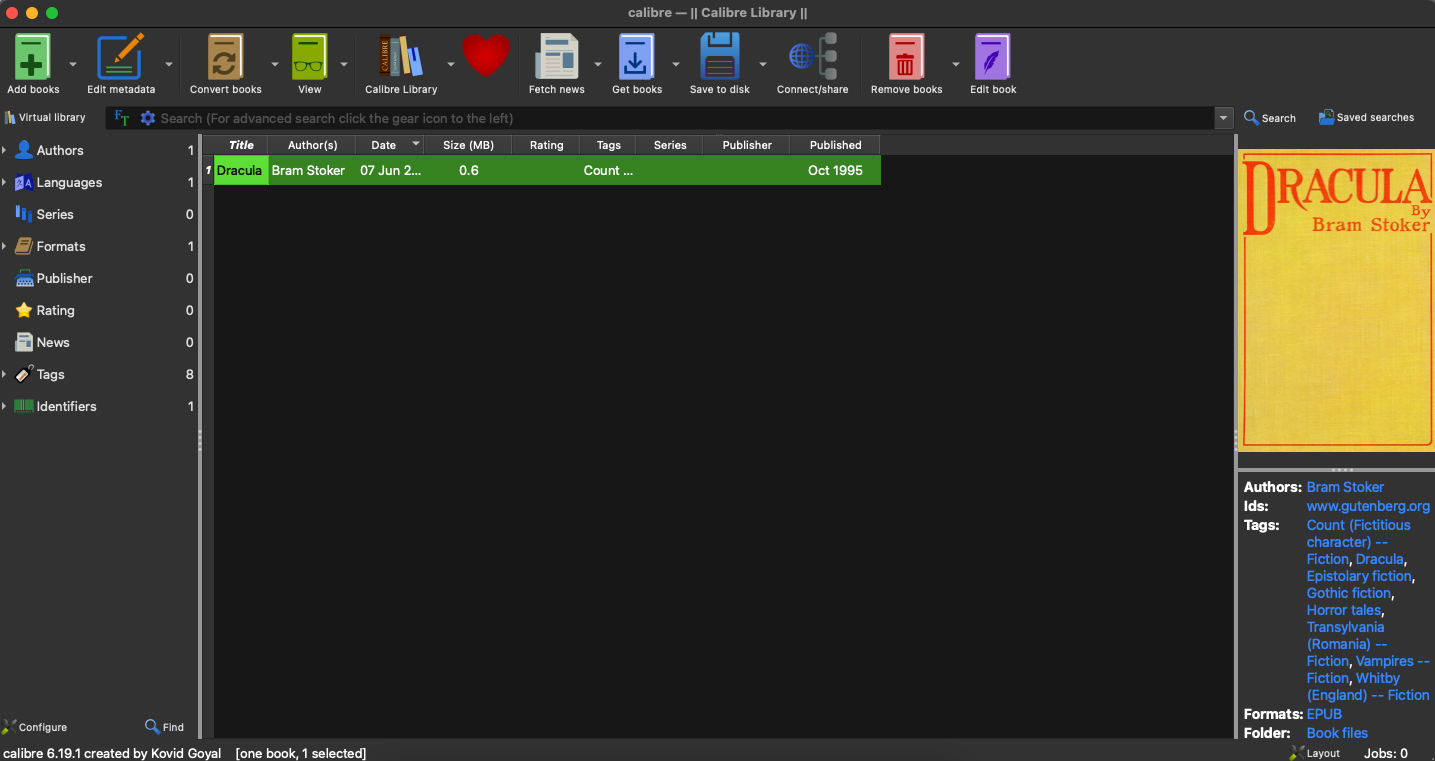Select the Convert books icon
Screen dimensions: 1435x761
224,55
